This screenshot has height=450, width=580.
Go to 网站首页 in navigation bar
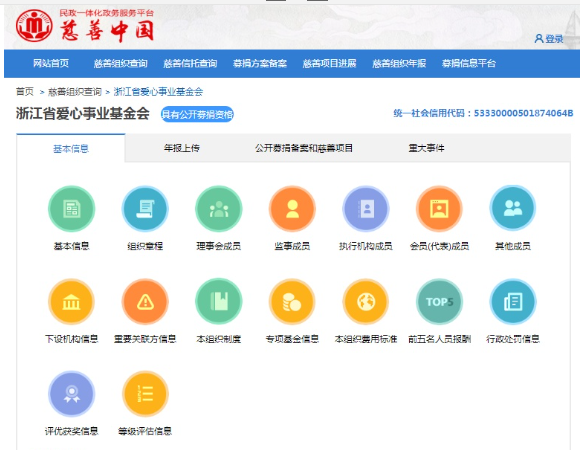51,63
